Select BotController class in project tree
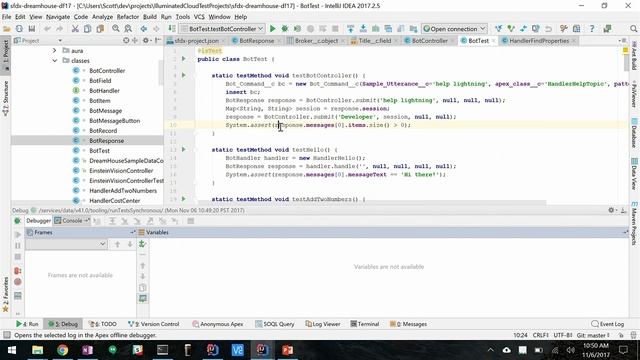 coord(107,71)
